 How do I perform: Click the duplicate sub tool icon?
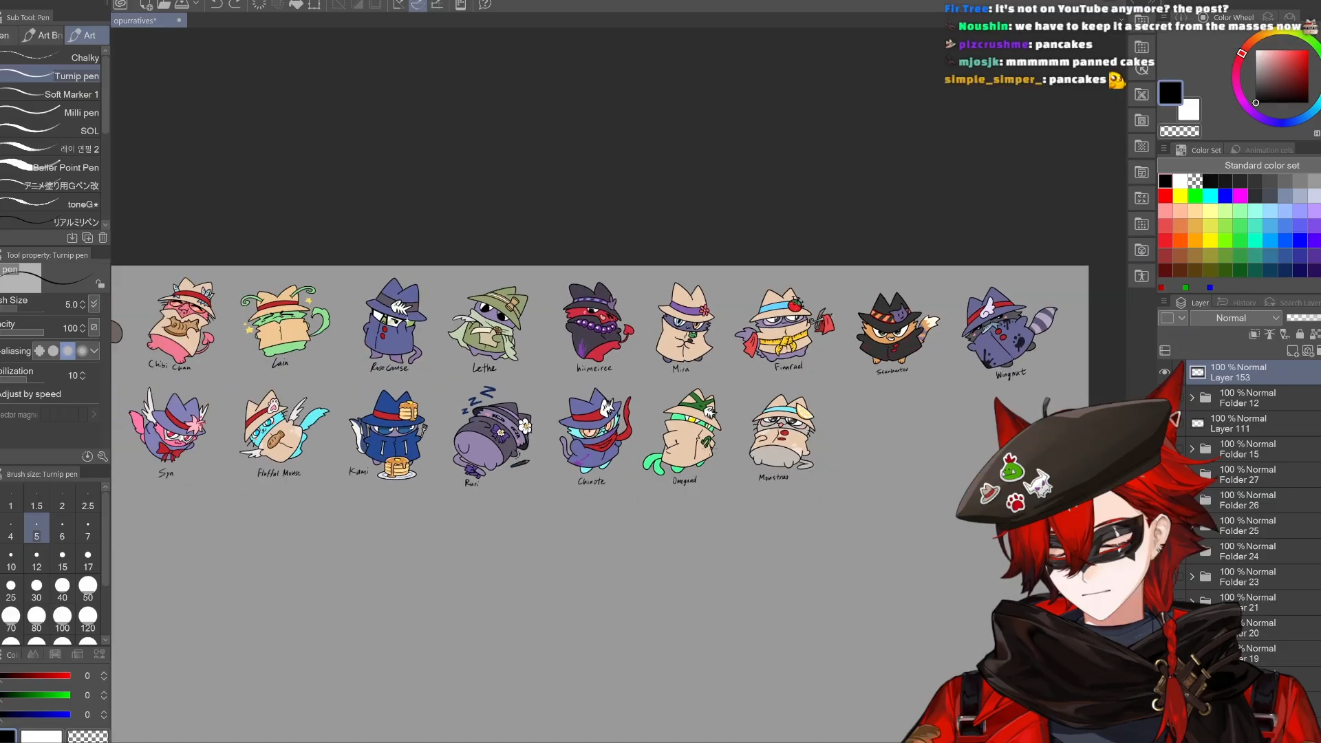(x=87, y=238)
